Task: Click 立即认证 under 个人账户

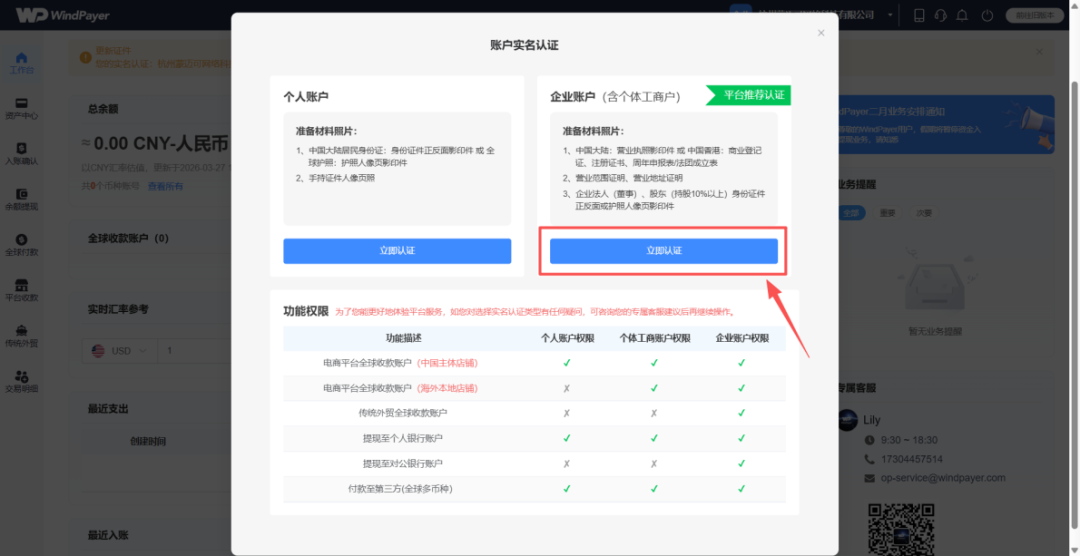Action: pyautogui.click(x=397, y=251)
